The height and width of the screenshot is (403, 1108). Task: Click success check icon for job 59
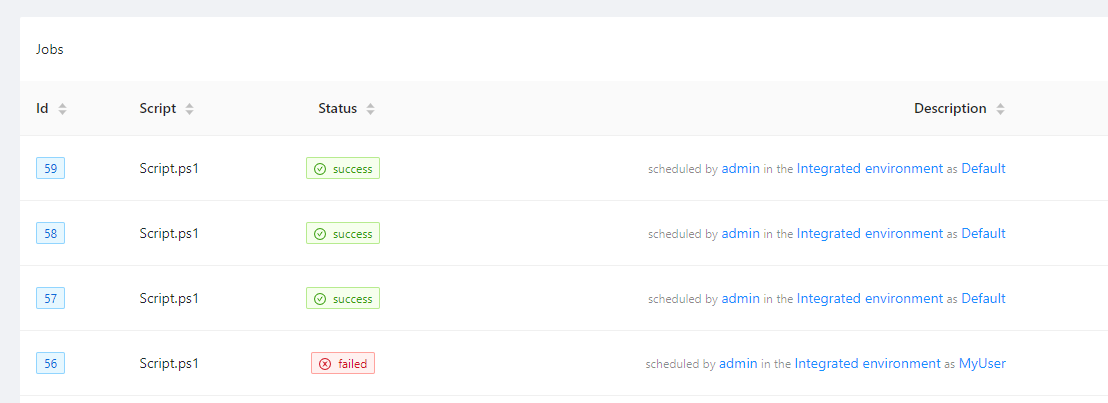coord(320,169)
